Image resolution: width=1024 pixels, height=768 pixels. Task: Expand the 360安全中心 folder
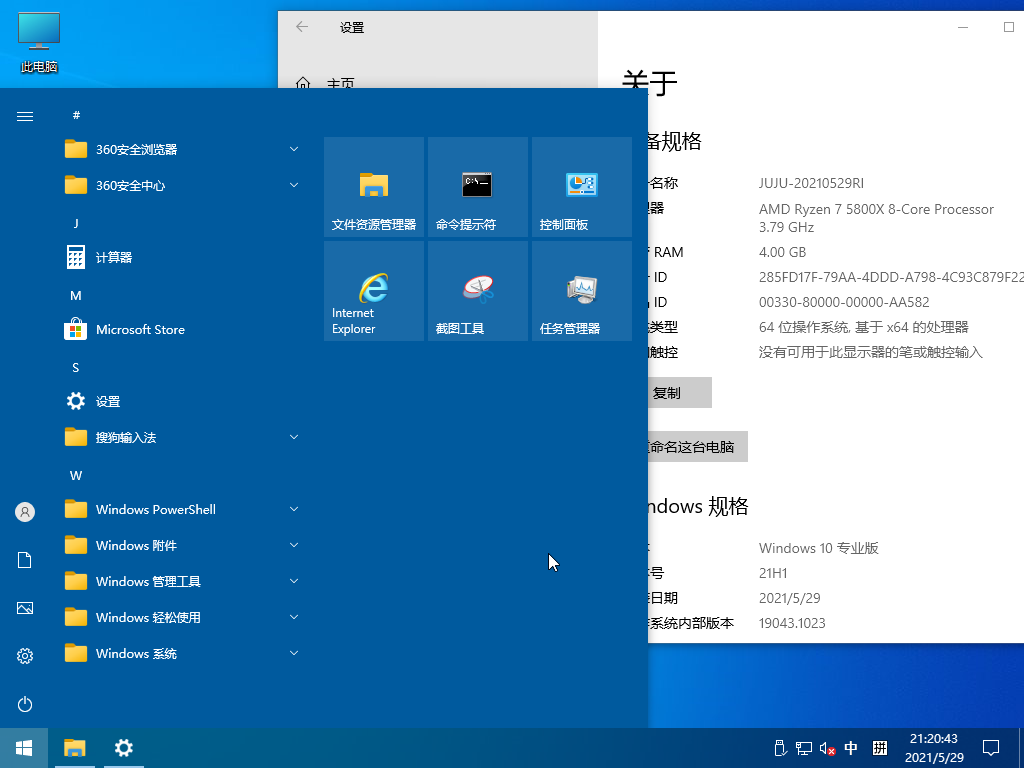coord(182,185)
